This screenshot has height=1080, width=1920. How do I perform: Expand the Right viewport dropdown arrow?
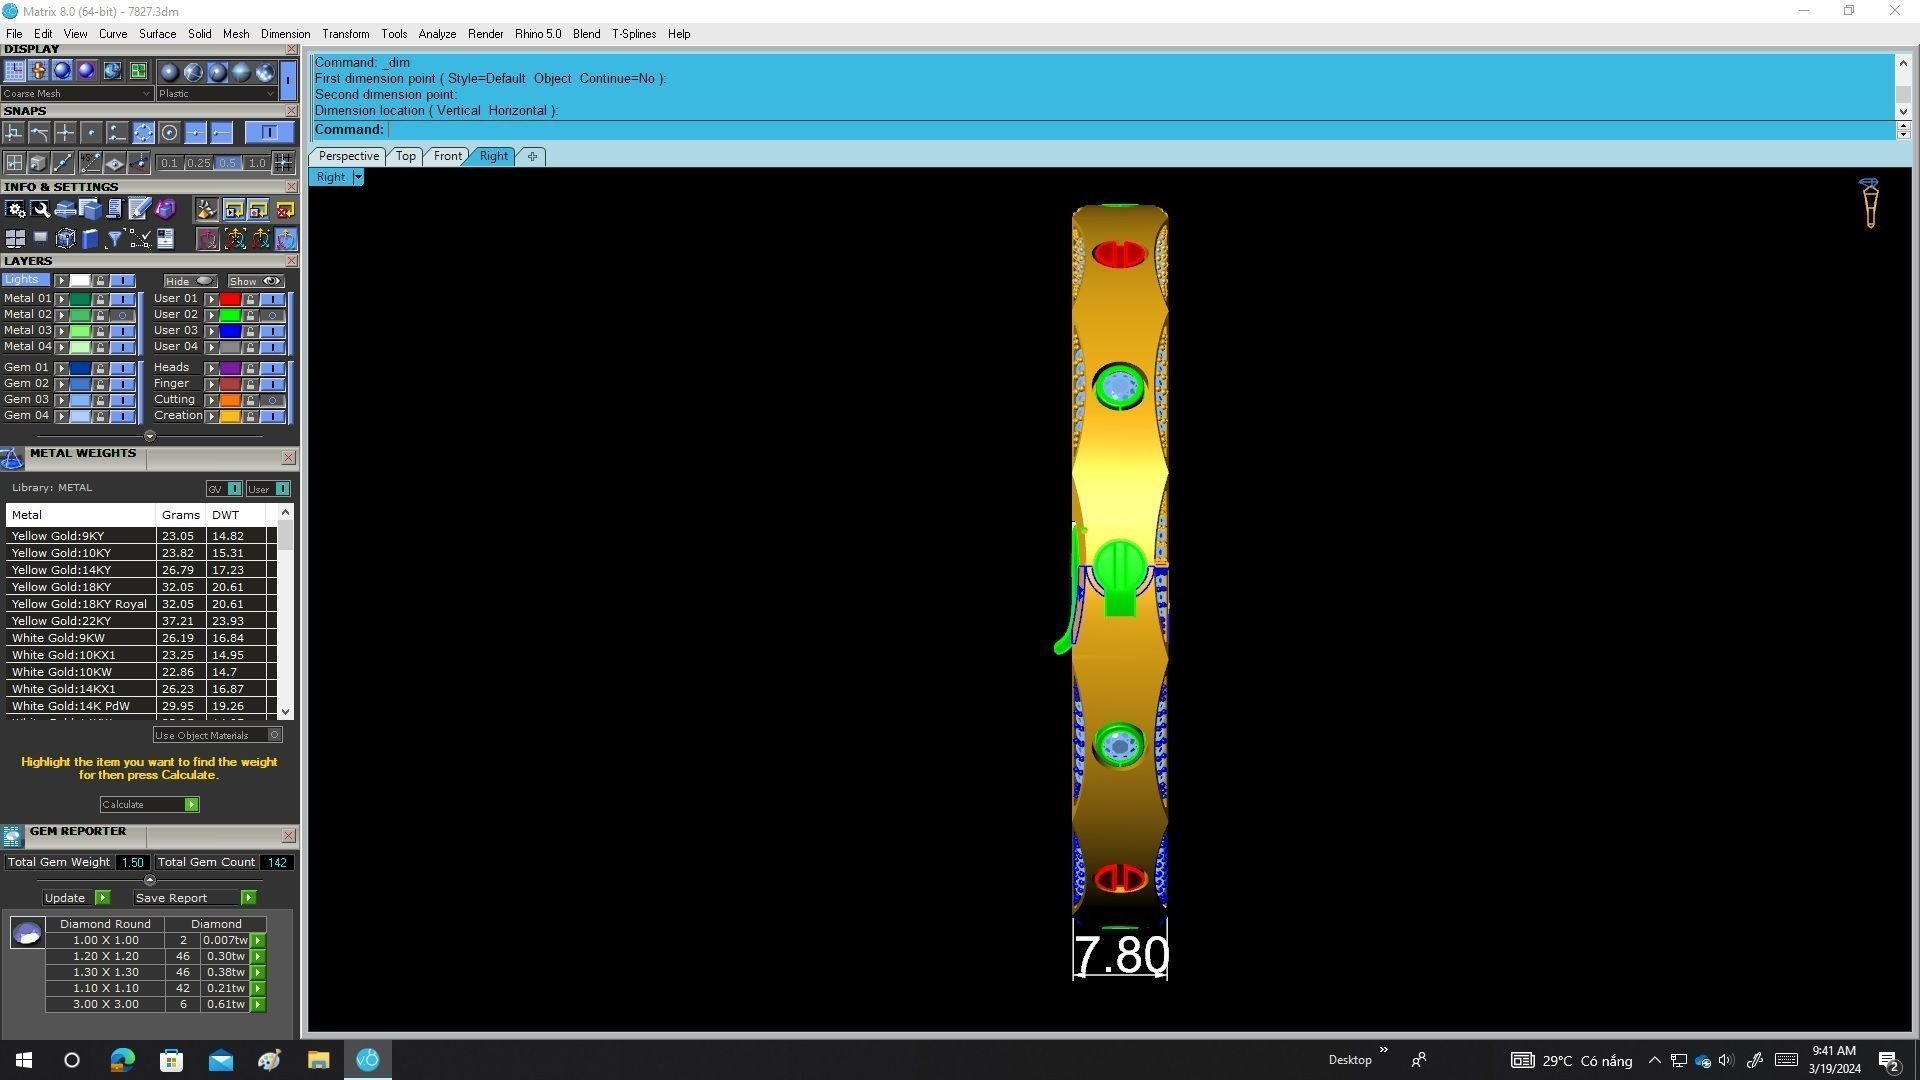pos(358,177)
